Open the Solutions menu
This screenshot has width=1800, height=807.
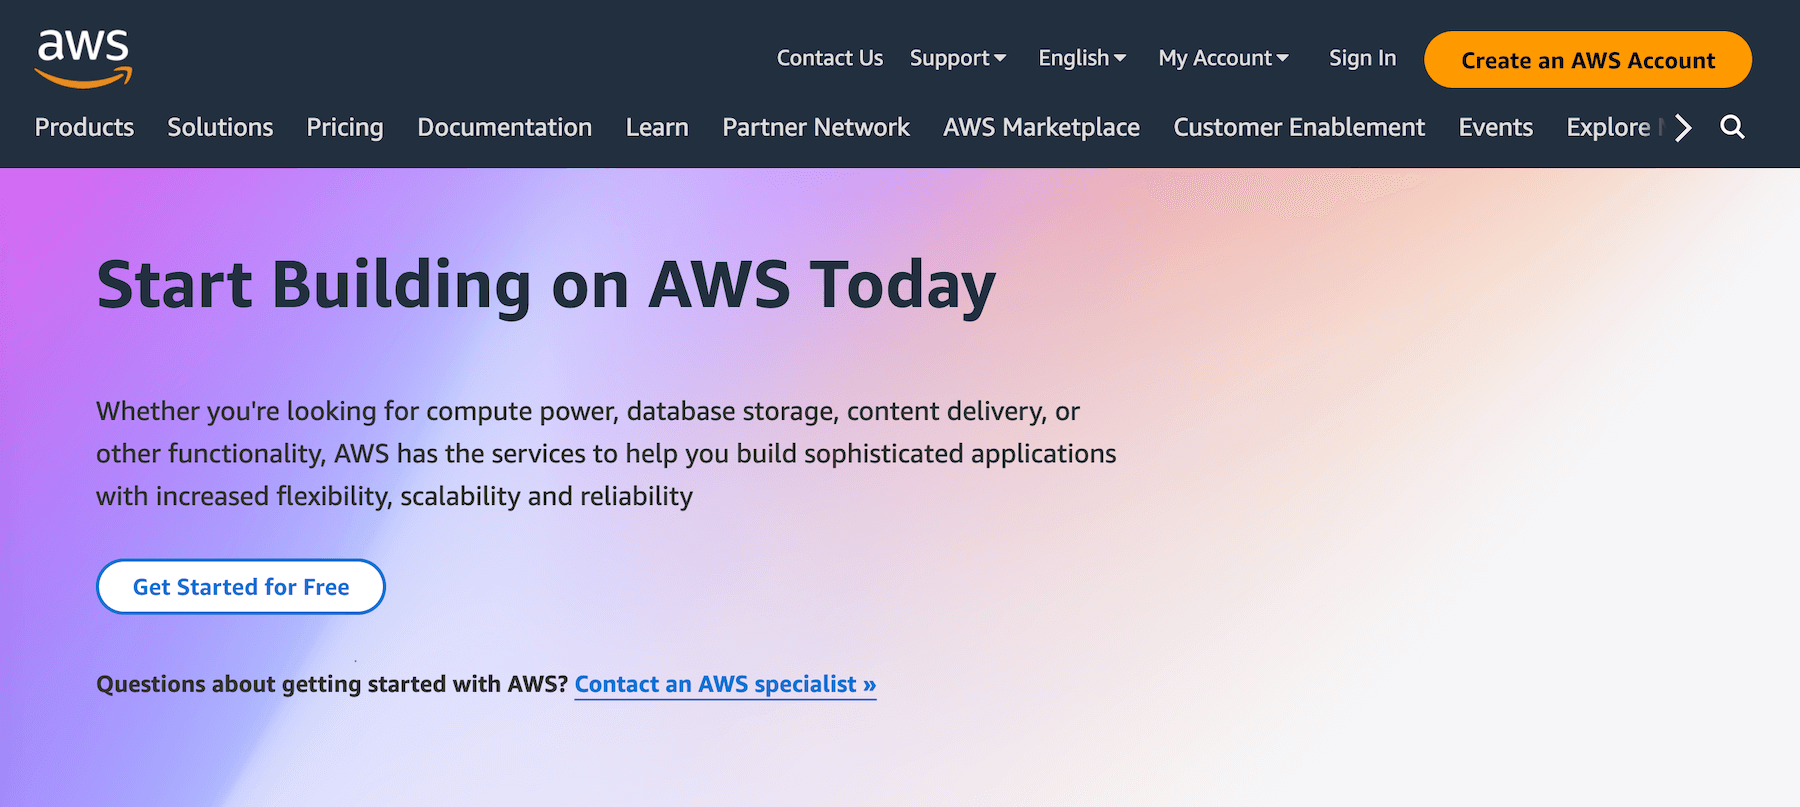pos(219,128)
